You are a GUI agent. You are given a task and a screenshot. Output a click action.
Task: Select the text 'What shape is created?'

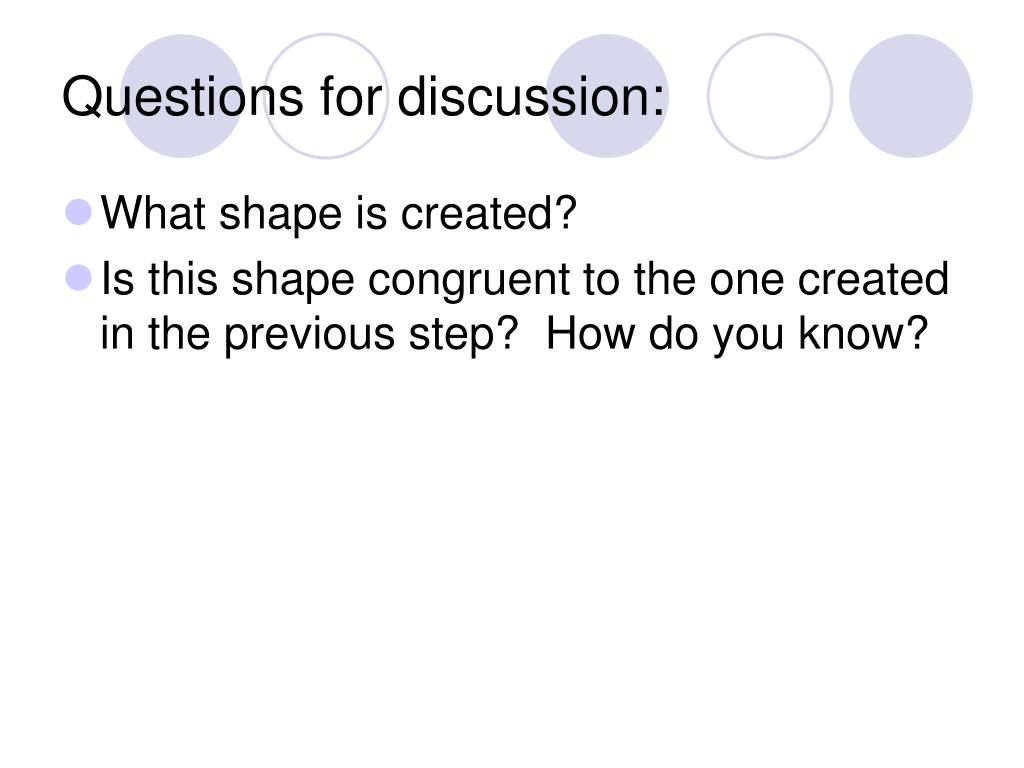pos(339,214)
